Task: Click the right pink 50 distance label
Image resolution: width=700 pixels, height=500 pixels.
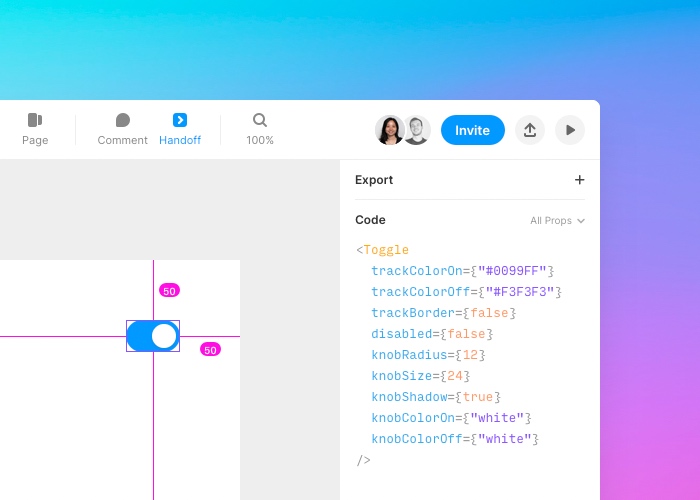Action: click(x=210, y=350)
